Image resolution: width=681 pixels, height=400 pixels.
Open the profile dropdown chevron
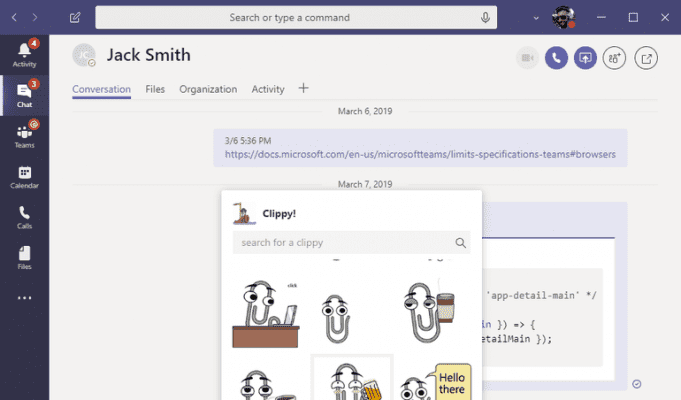[x=536, y=18]
